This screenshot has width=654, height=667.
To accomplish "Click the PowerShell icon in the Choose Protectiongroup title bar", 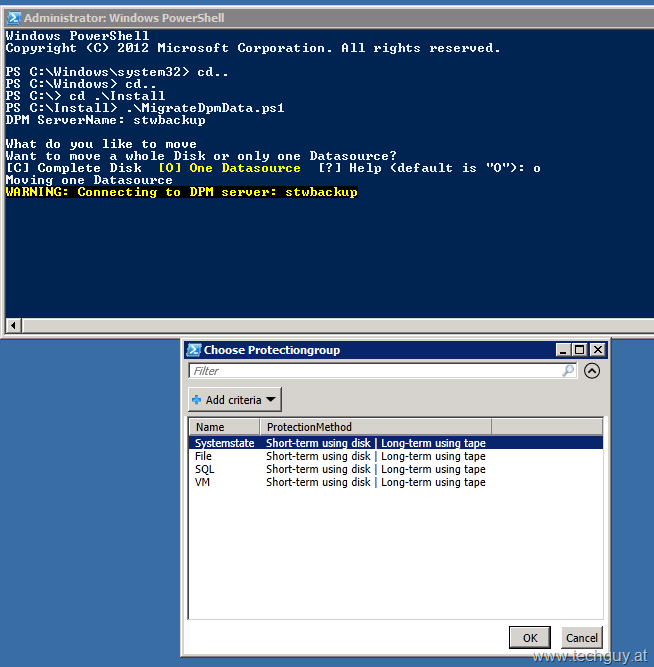I will (194, 350).
